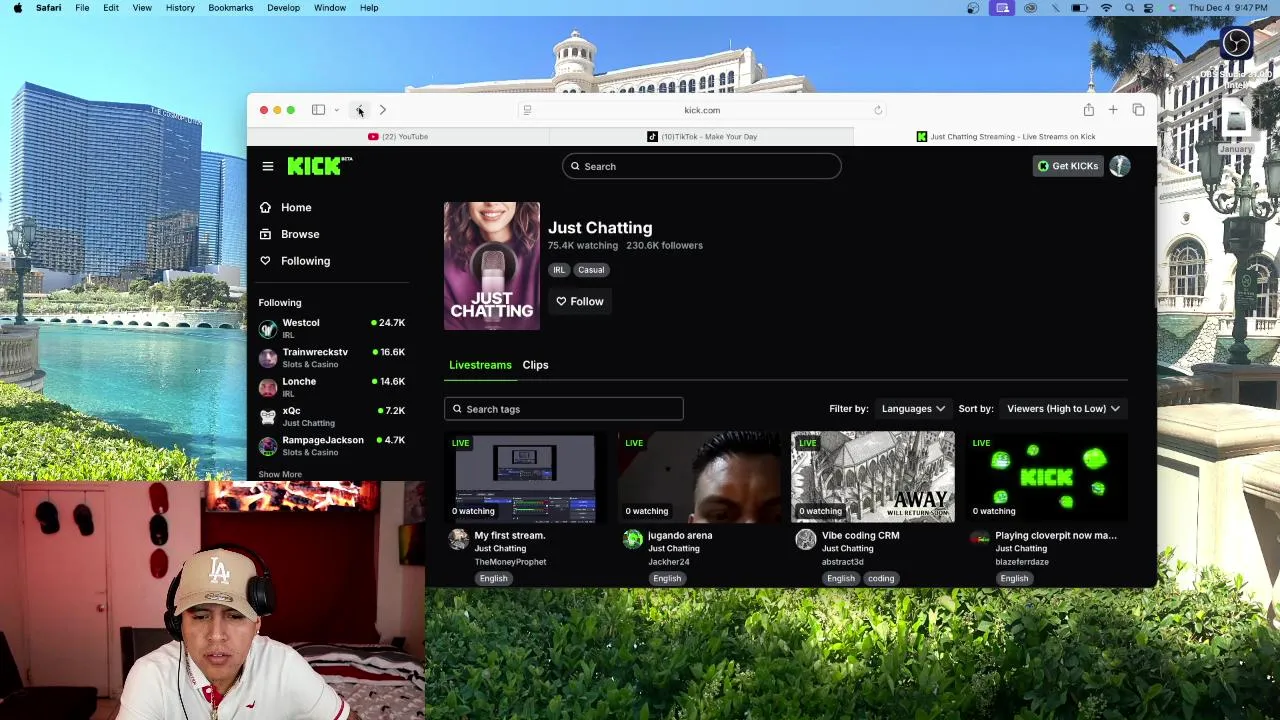Click TheMoneyProphet streamer avatar
1280x720 pixels.
tap(458, 540)
